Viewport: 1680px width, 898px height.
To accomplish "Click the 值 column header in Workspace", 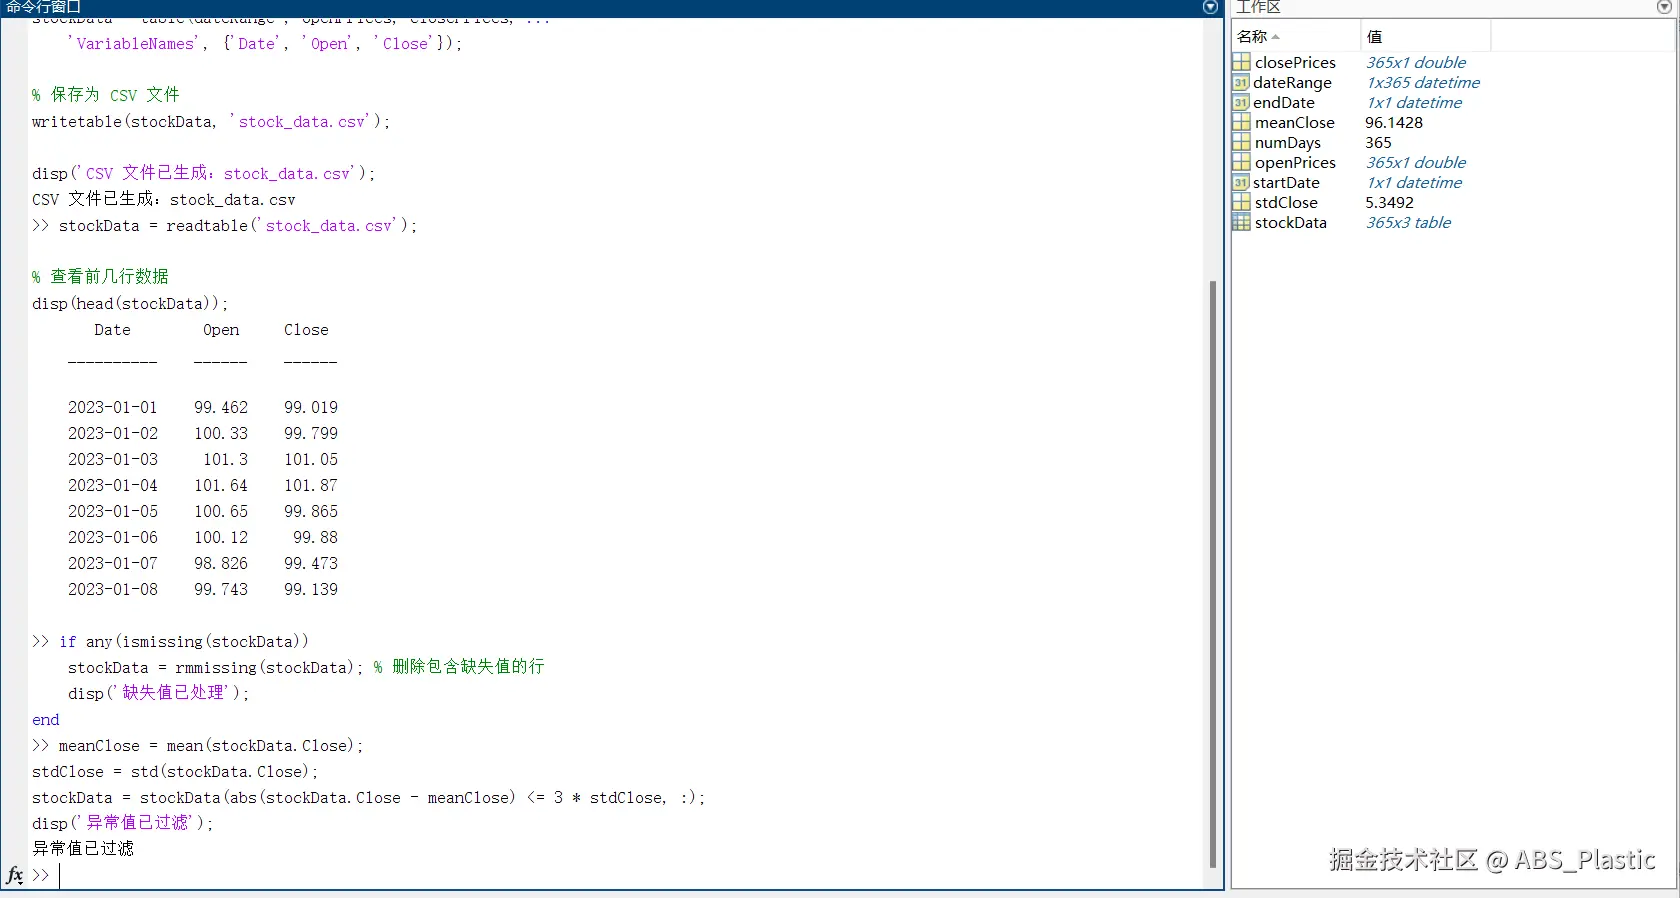I will (x=1425, y=36).
